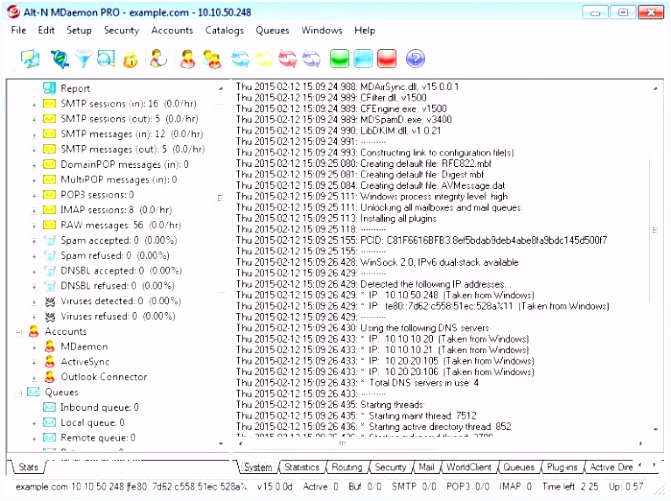Open the Help menu
The image size is (671, 501).
pyautogui.click(x=365, y=30)
